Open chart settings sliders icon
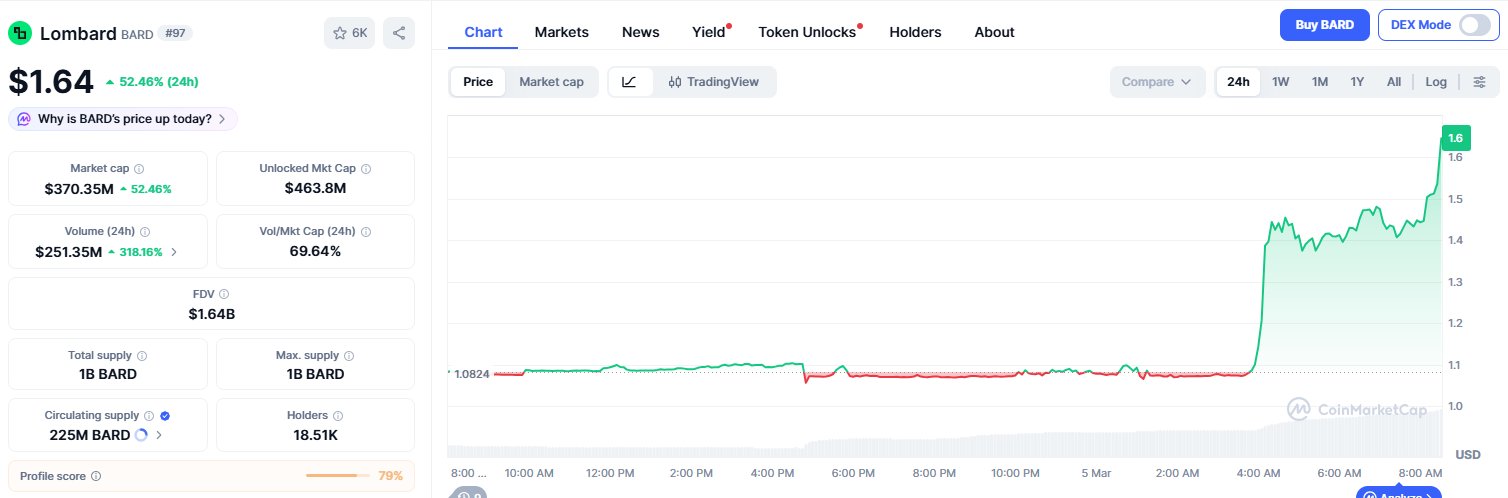Screen dimensions: 1508x498 (1479, 82)
